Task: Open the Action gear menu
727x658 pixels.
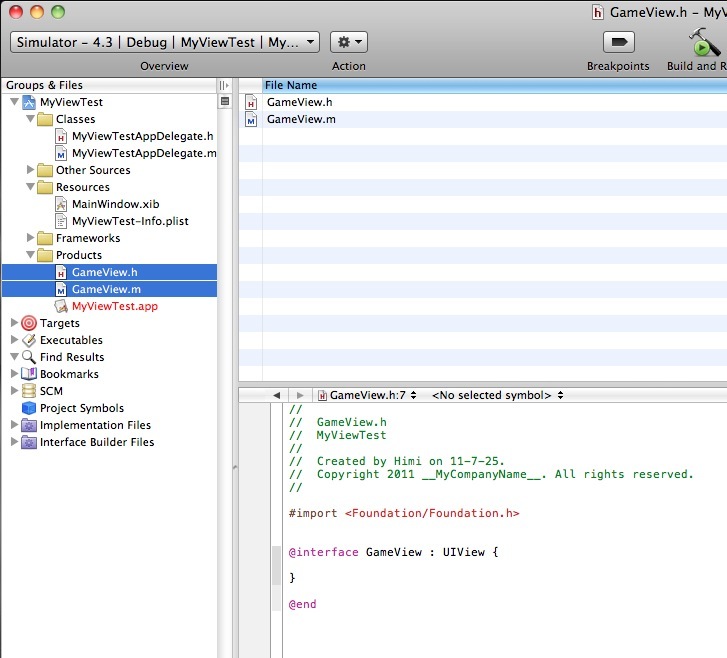Action: [x=348, y=42]
